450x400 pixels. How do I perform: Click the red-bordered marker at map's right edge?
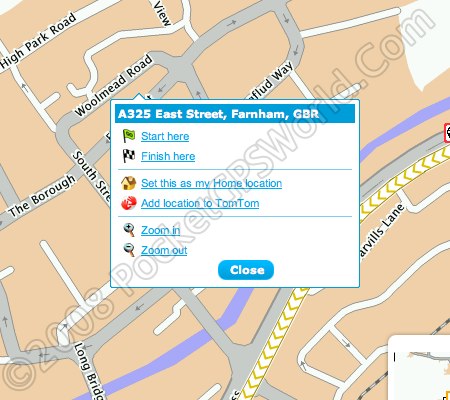click(447, 133)
